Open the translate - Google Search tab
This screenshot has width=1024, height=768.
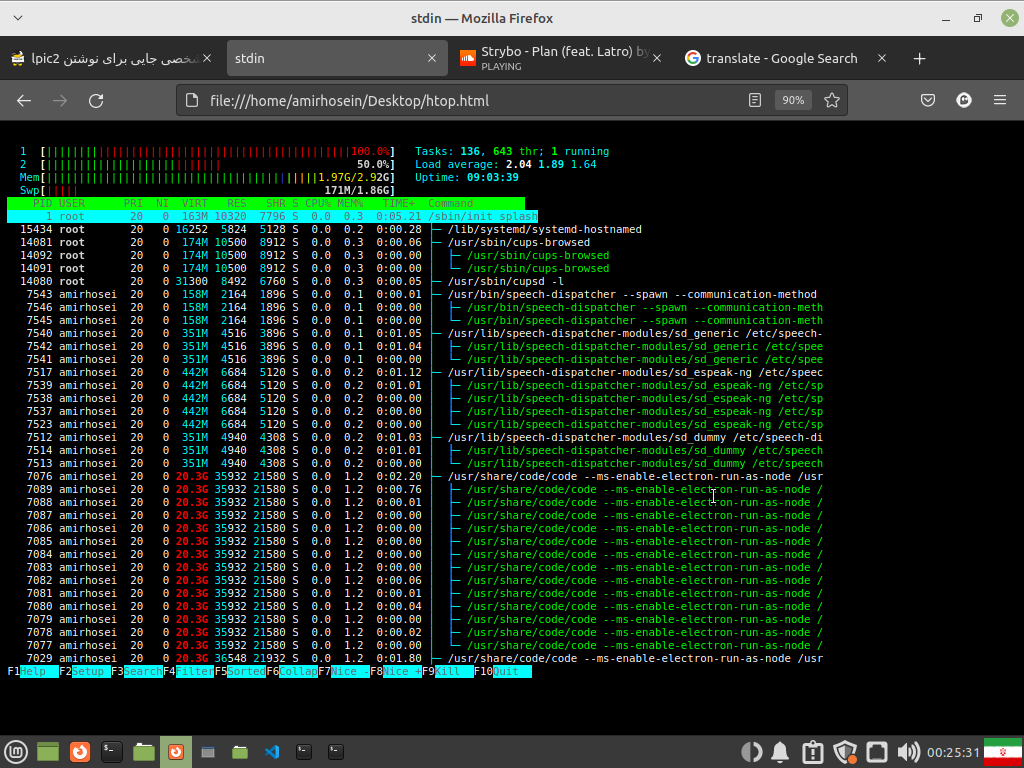point(786,58)
